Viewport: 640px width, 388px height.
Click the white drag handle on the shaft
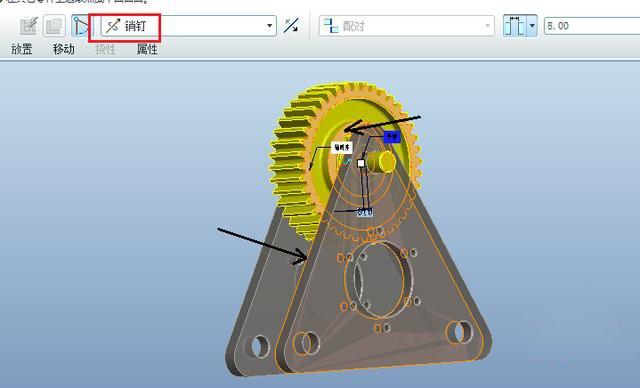pyautogui.click(x=361, y=163)
